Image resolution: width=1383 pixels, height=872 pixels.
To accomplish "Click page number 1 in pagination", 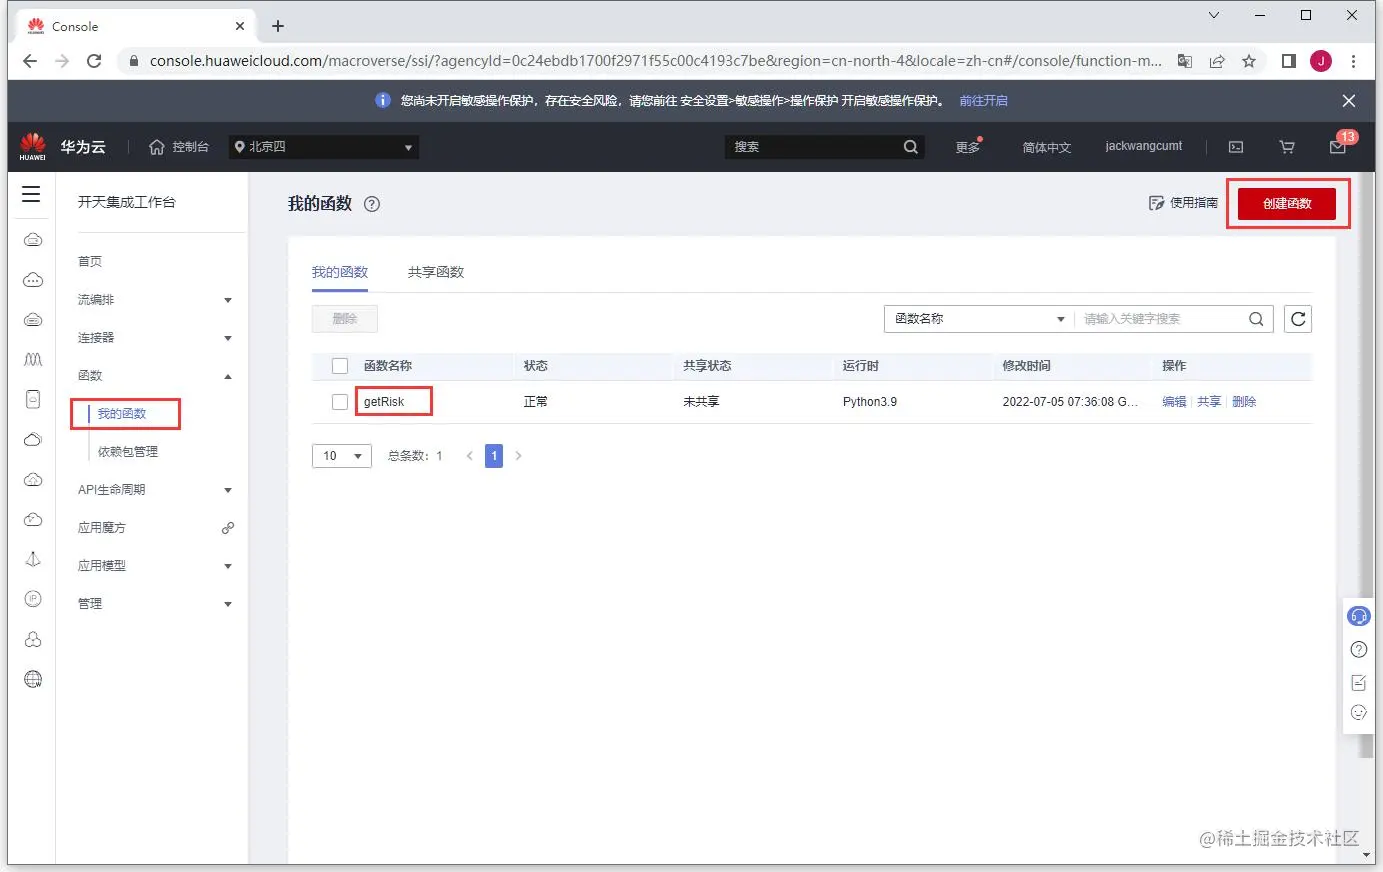I will (494, 456).
